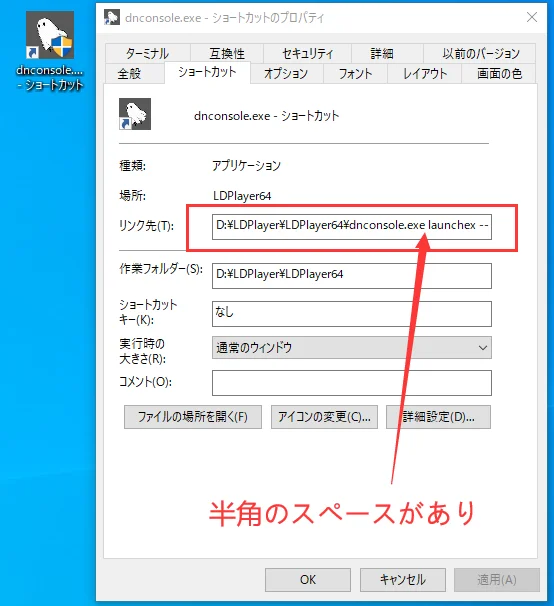The image size is (554, 606).
Task: Click the shortcut name 'dnconsole.exe - ショートカット' in the dialog
Action: (x=266, y=116)
